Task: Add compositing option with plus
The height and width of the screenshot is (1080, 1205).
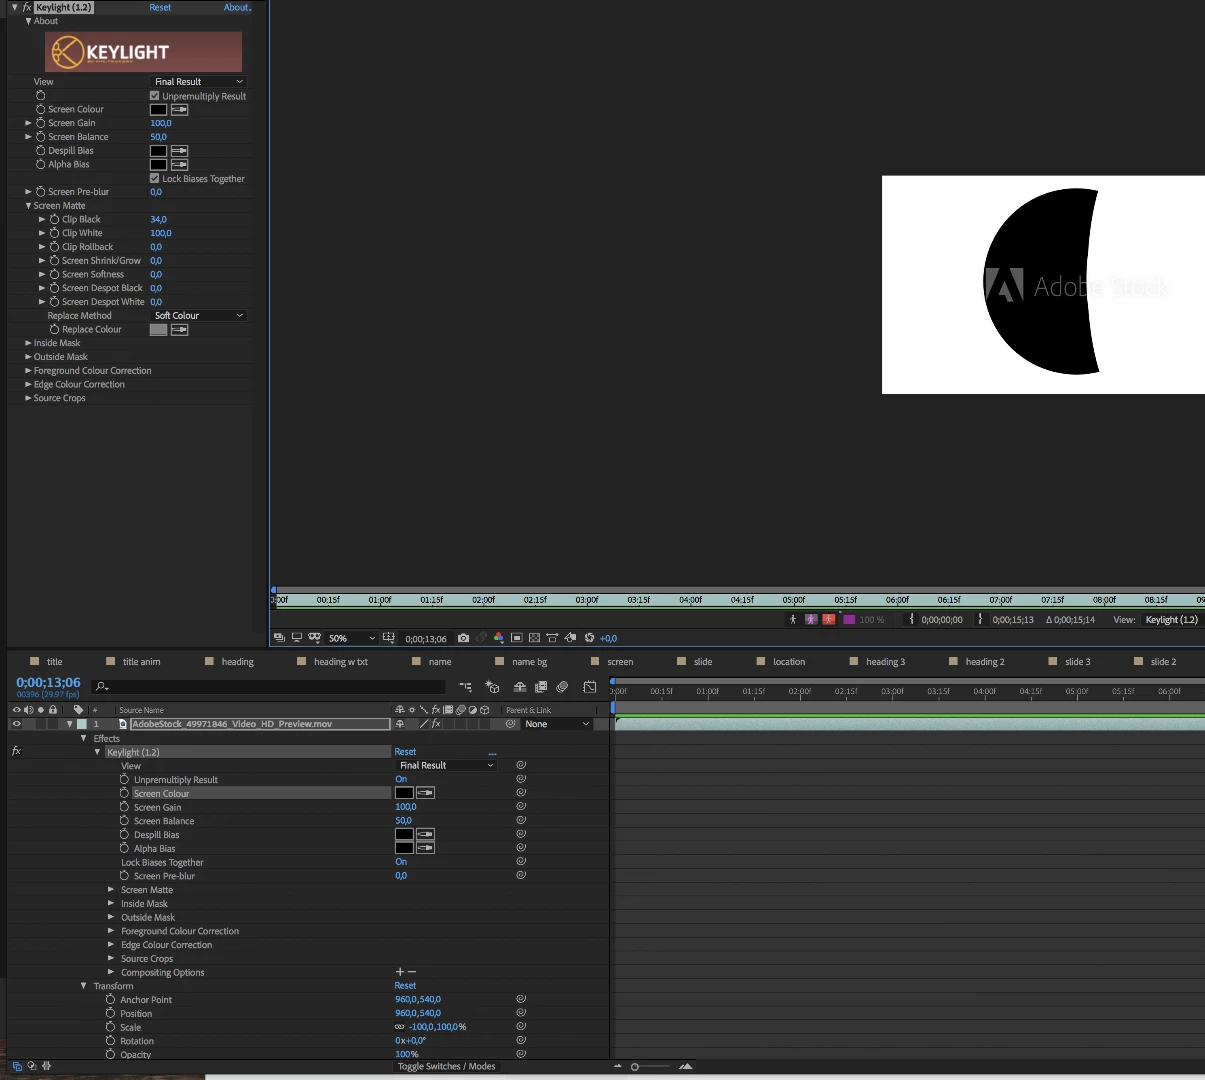Action: coord(400,972)
